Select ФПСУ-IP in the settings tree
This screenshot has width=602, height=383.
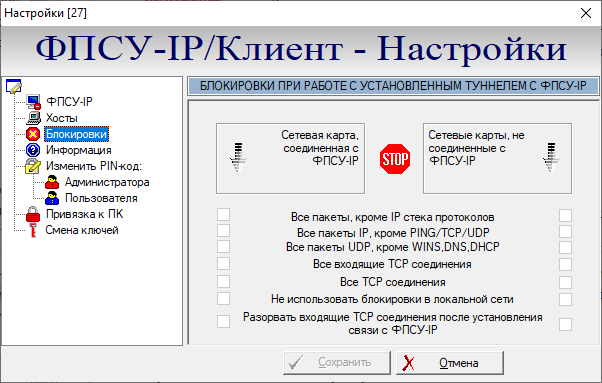click(x=69, y=102)
